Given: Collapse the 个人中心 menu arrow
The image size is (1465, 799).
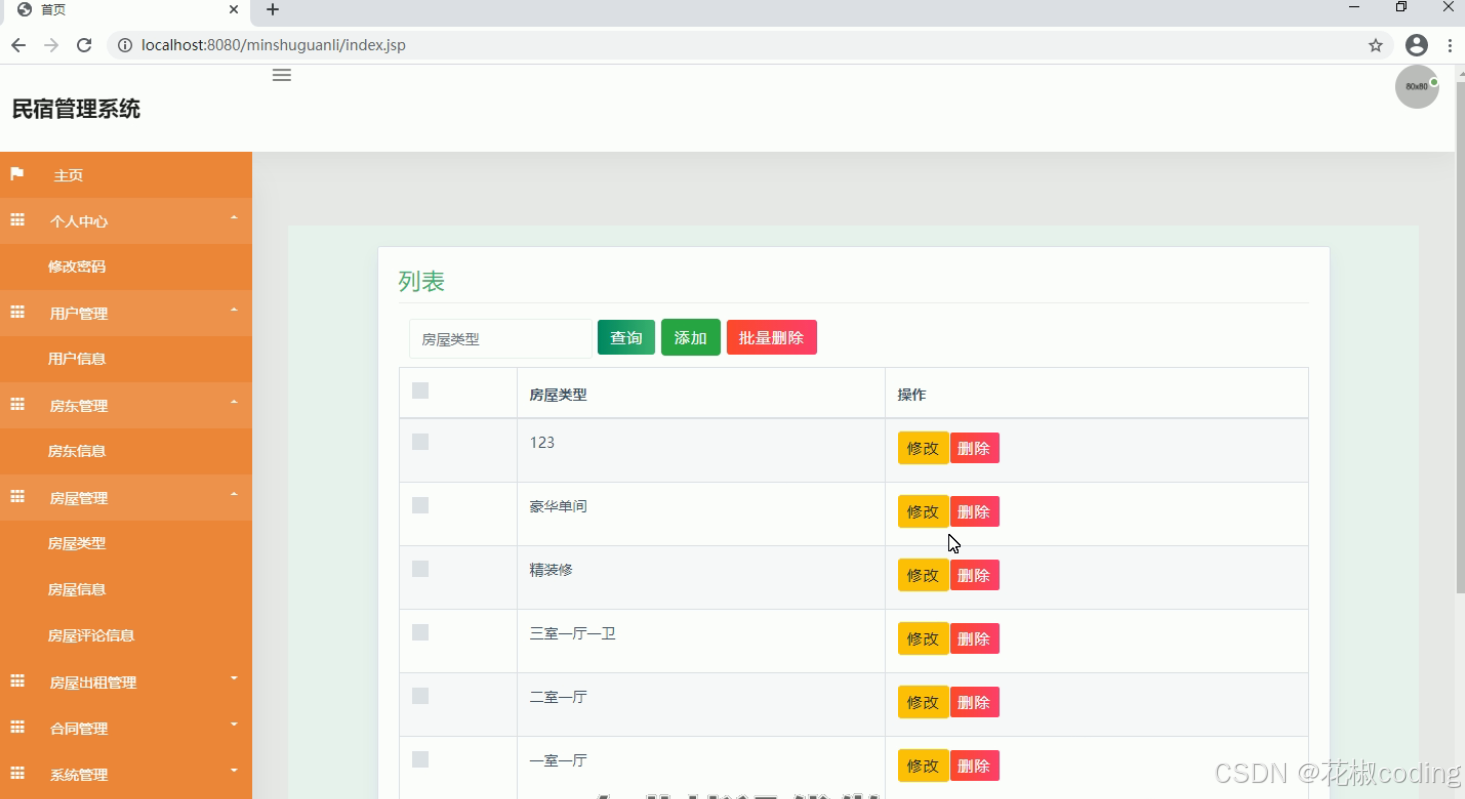Looking at the screenshot, I should tap(234, 217).
